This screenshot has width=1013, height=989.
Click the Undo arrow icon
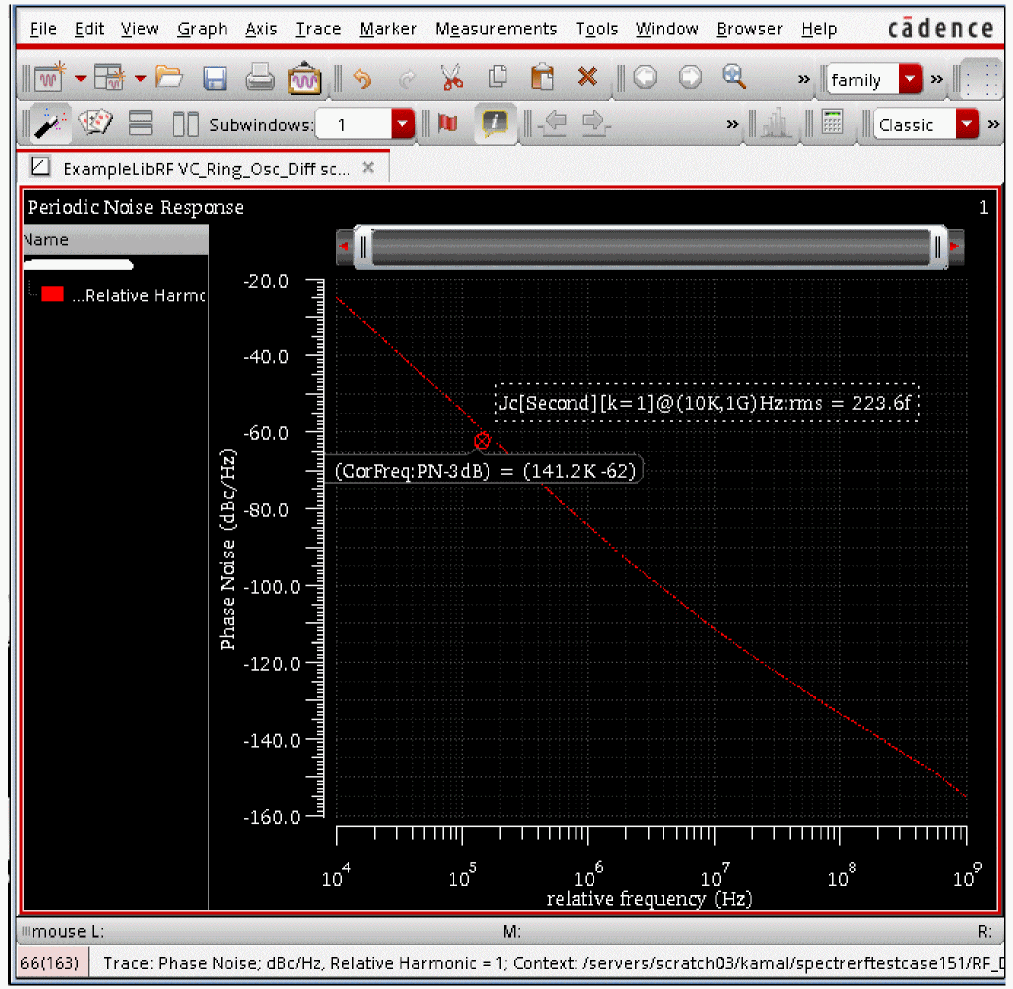pyautogui.click(x=363, y=77)
